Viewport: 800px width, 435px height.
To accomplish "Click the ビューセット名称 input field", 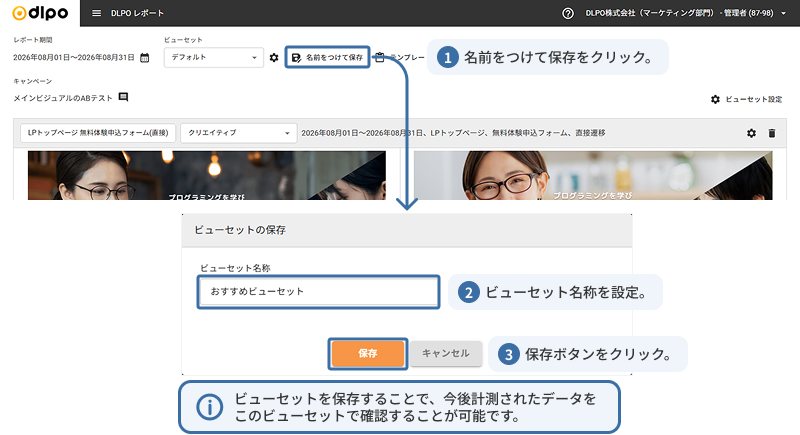I will 318,292.
